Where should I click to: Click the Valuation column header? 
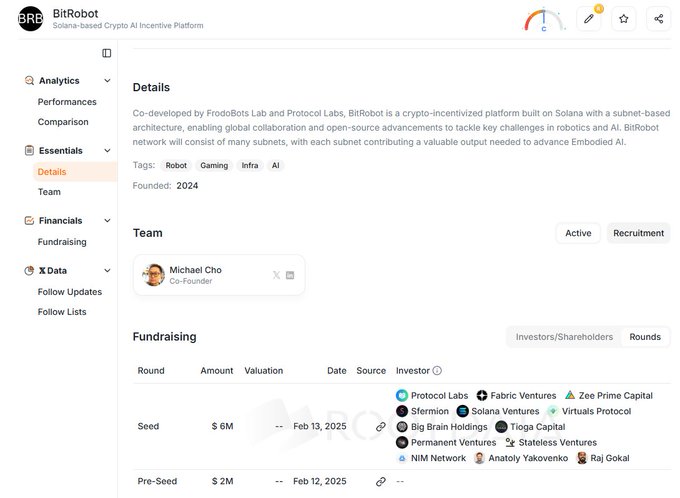(x=264, y=371)
